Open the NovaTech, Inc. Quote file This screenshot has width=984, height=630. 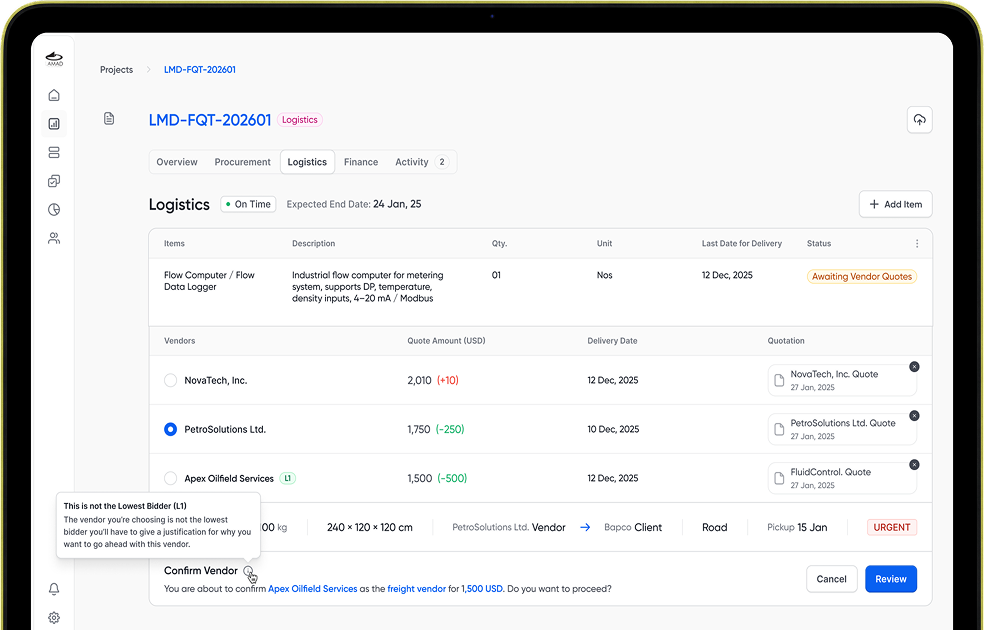click(x=842, y=380)
